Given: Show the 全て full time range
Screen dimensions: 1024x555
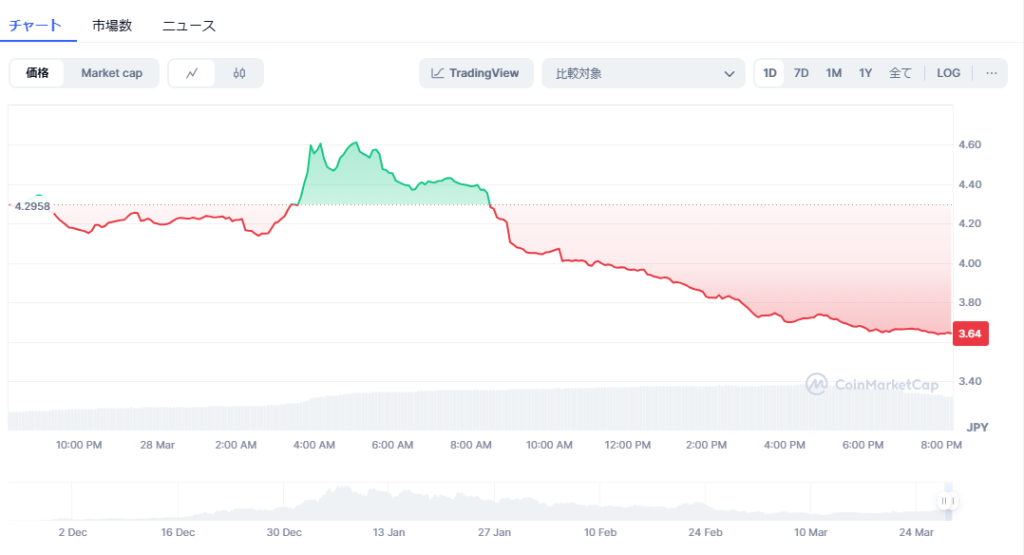Looking at the screenshot, I should pos(900,73).
